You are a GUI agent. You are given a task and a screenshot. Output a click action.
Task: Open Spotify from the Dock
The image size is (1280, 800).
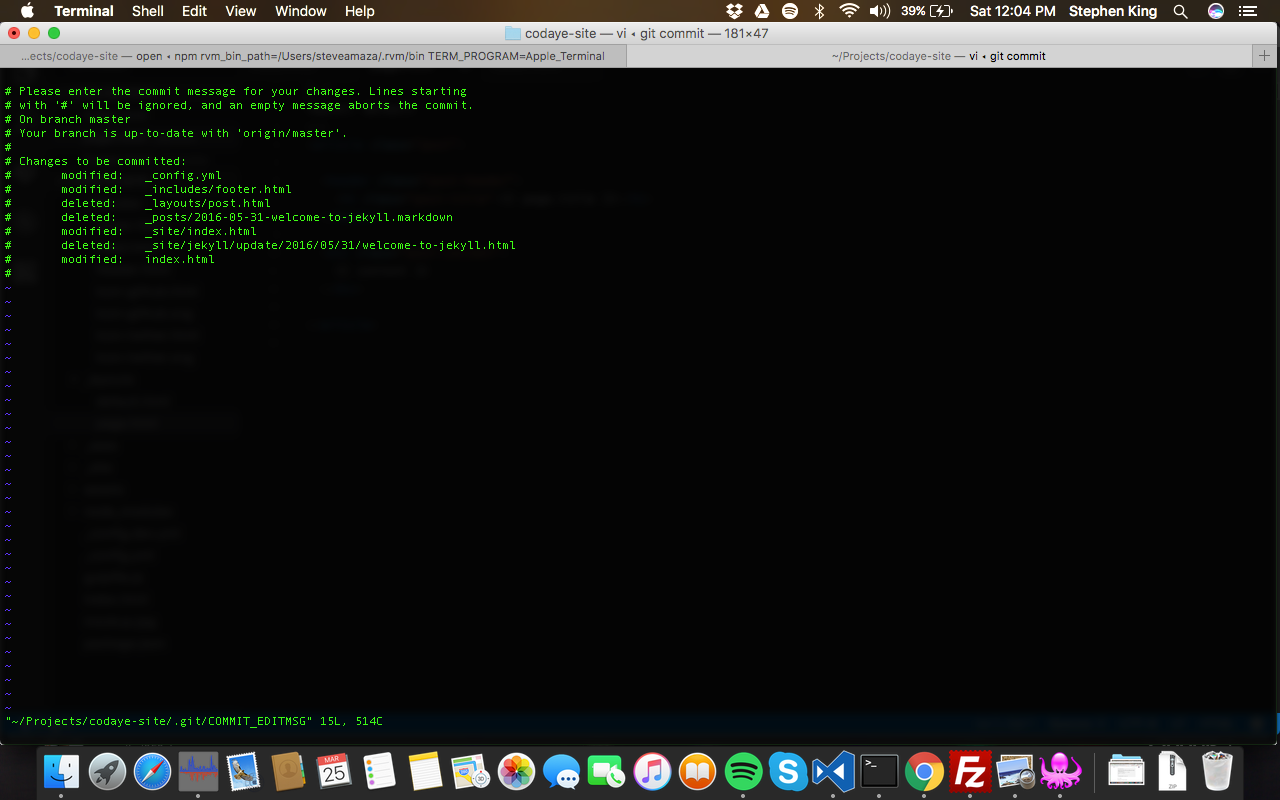click(x=743, y=771)
